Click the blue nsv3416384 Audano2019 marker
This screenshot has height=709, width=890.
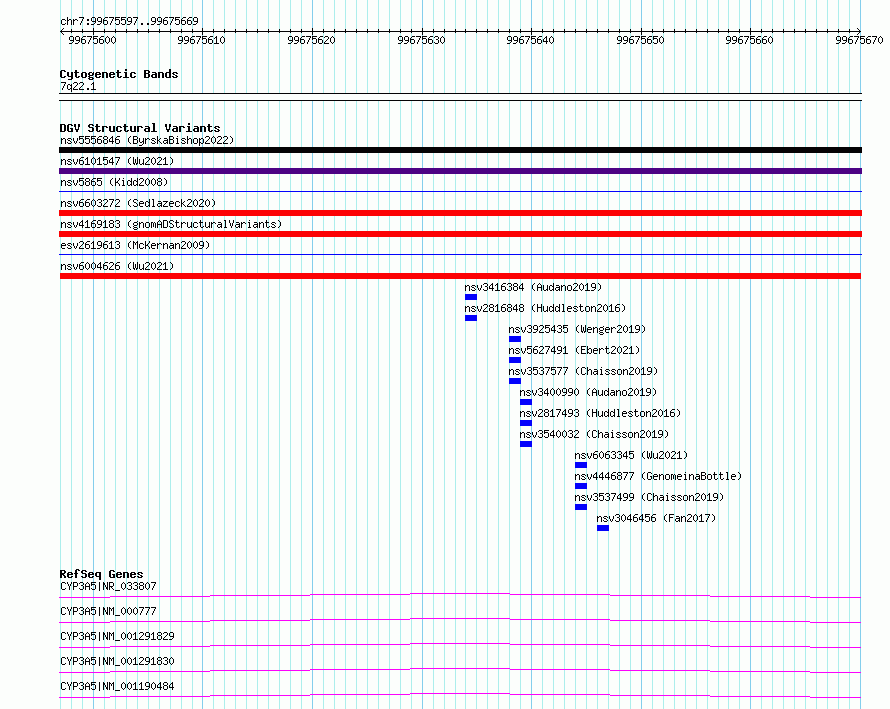(471, 297)
